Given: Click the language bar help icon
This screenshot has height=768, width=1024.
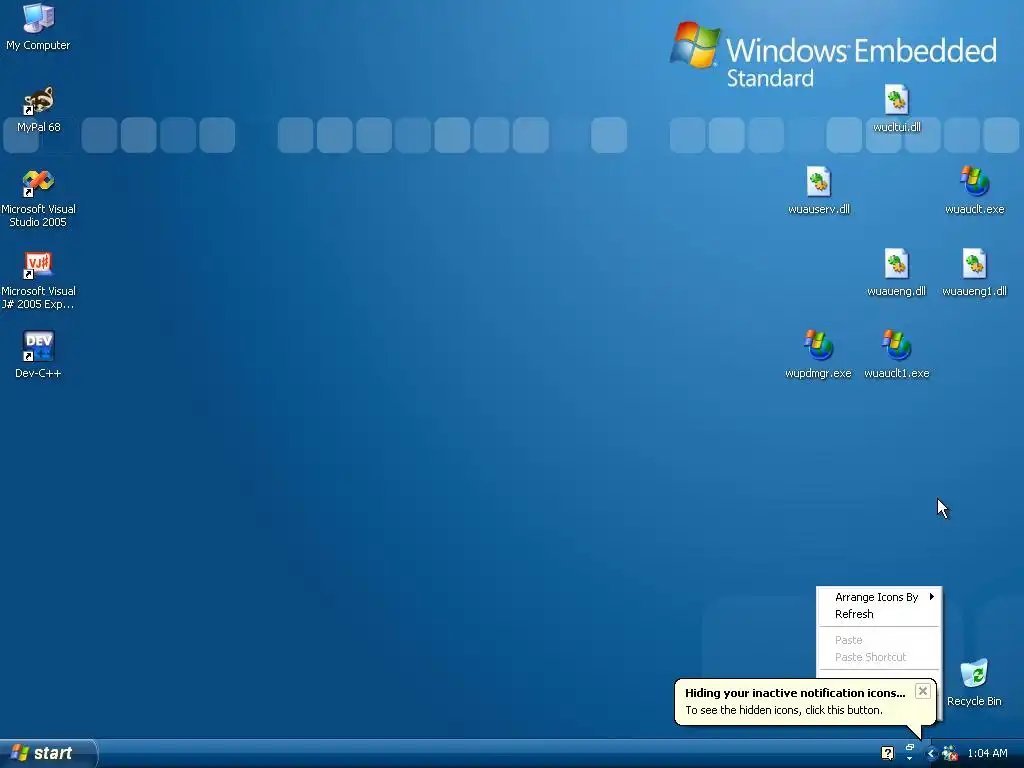Looking at the screenshot, I should click(887, 753).
